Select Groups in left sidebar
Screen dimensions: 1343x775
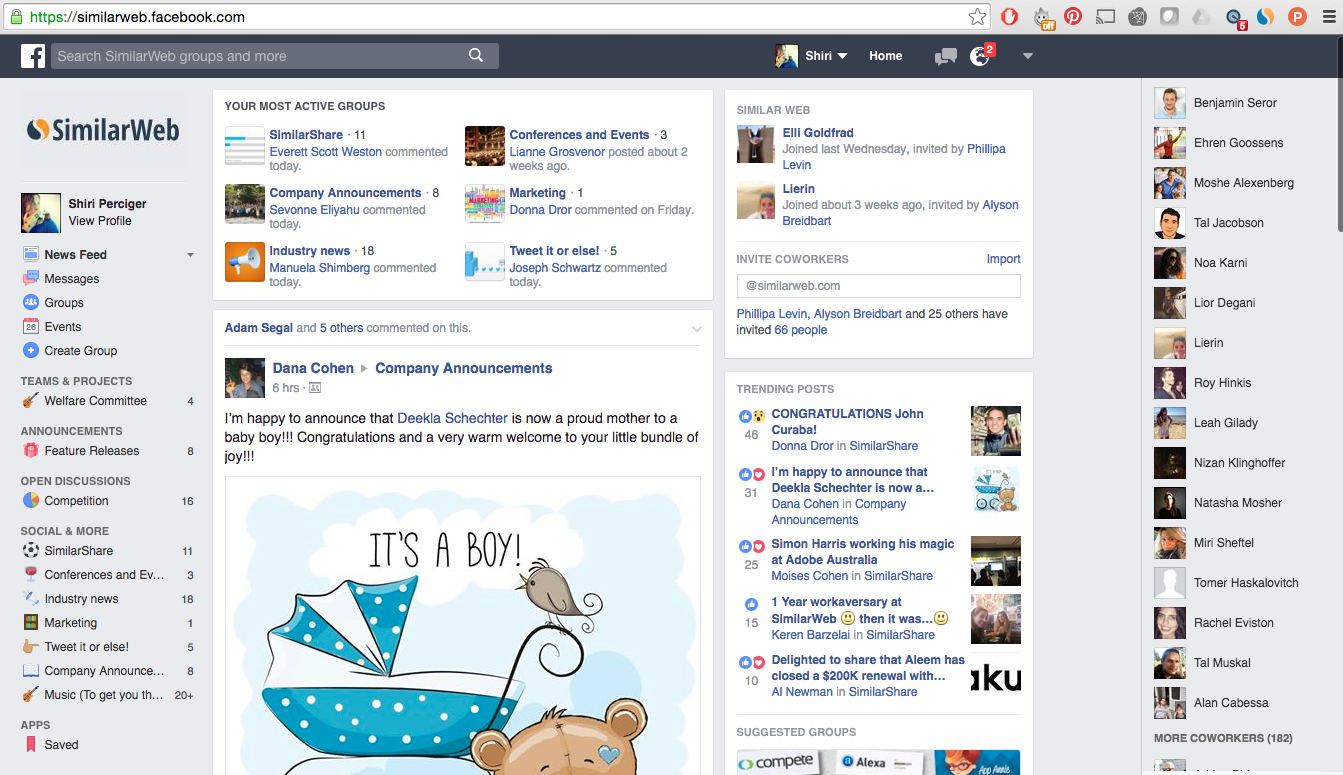pos(64,303)
